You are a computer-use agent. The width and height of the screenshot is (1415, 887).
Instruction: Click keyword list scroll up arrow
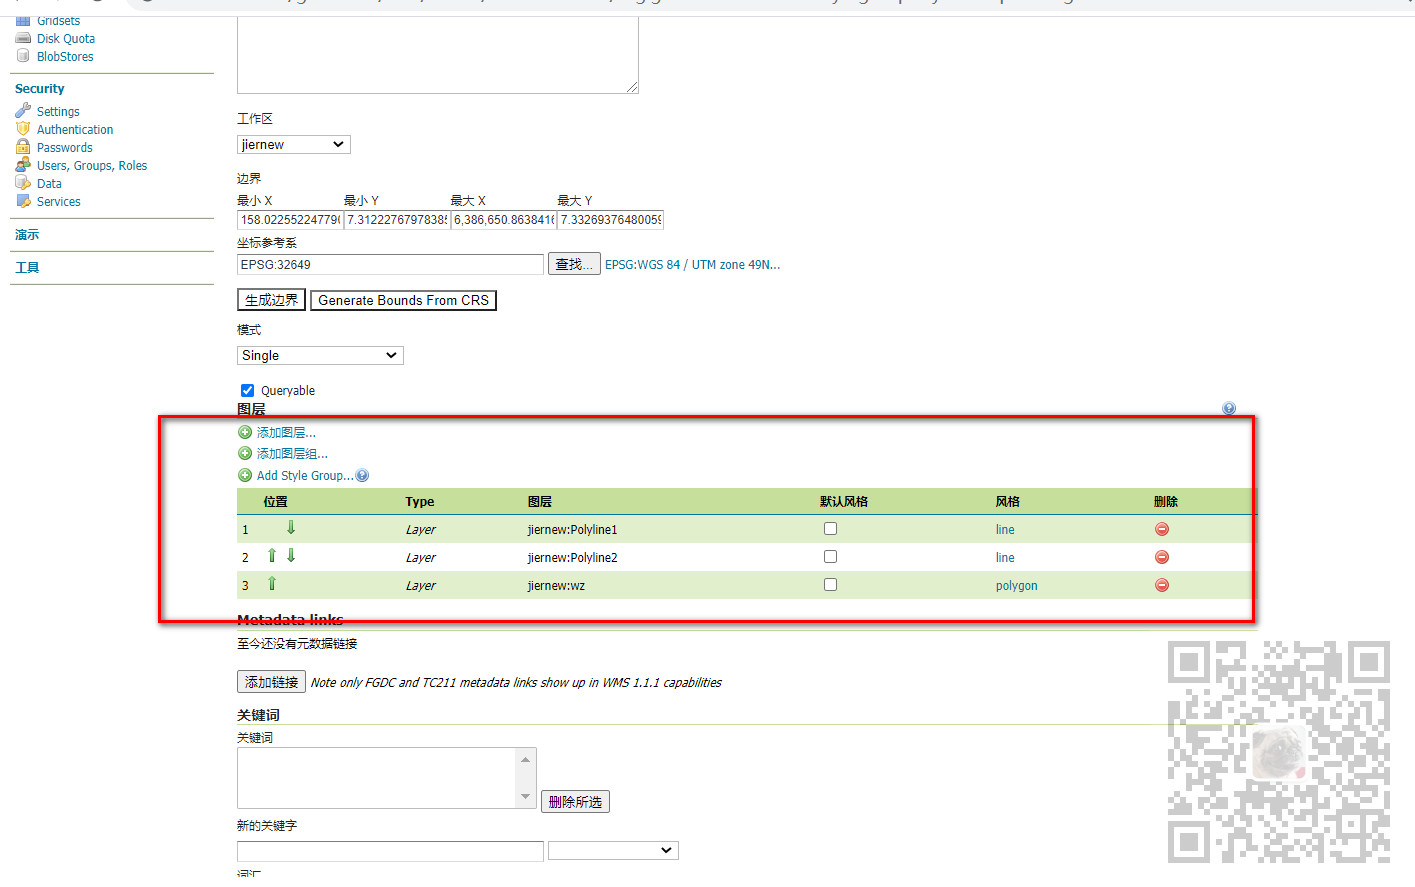[526, 759]
